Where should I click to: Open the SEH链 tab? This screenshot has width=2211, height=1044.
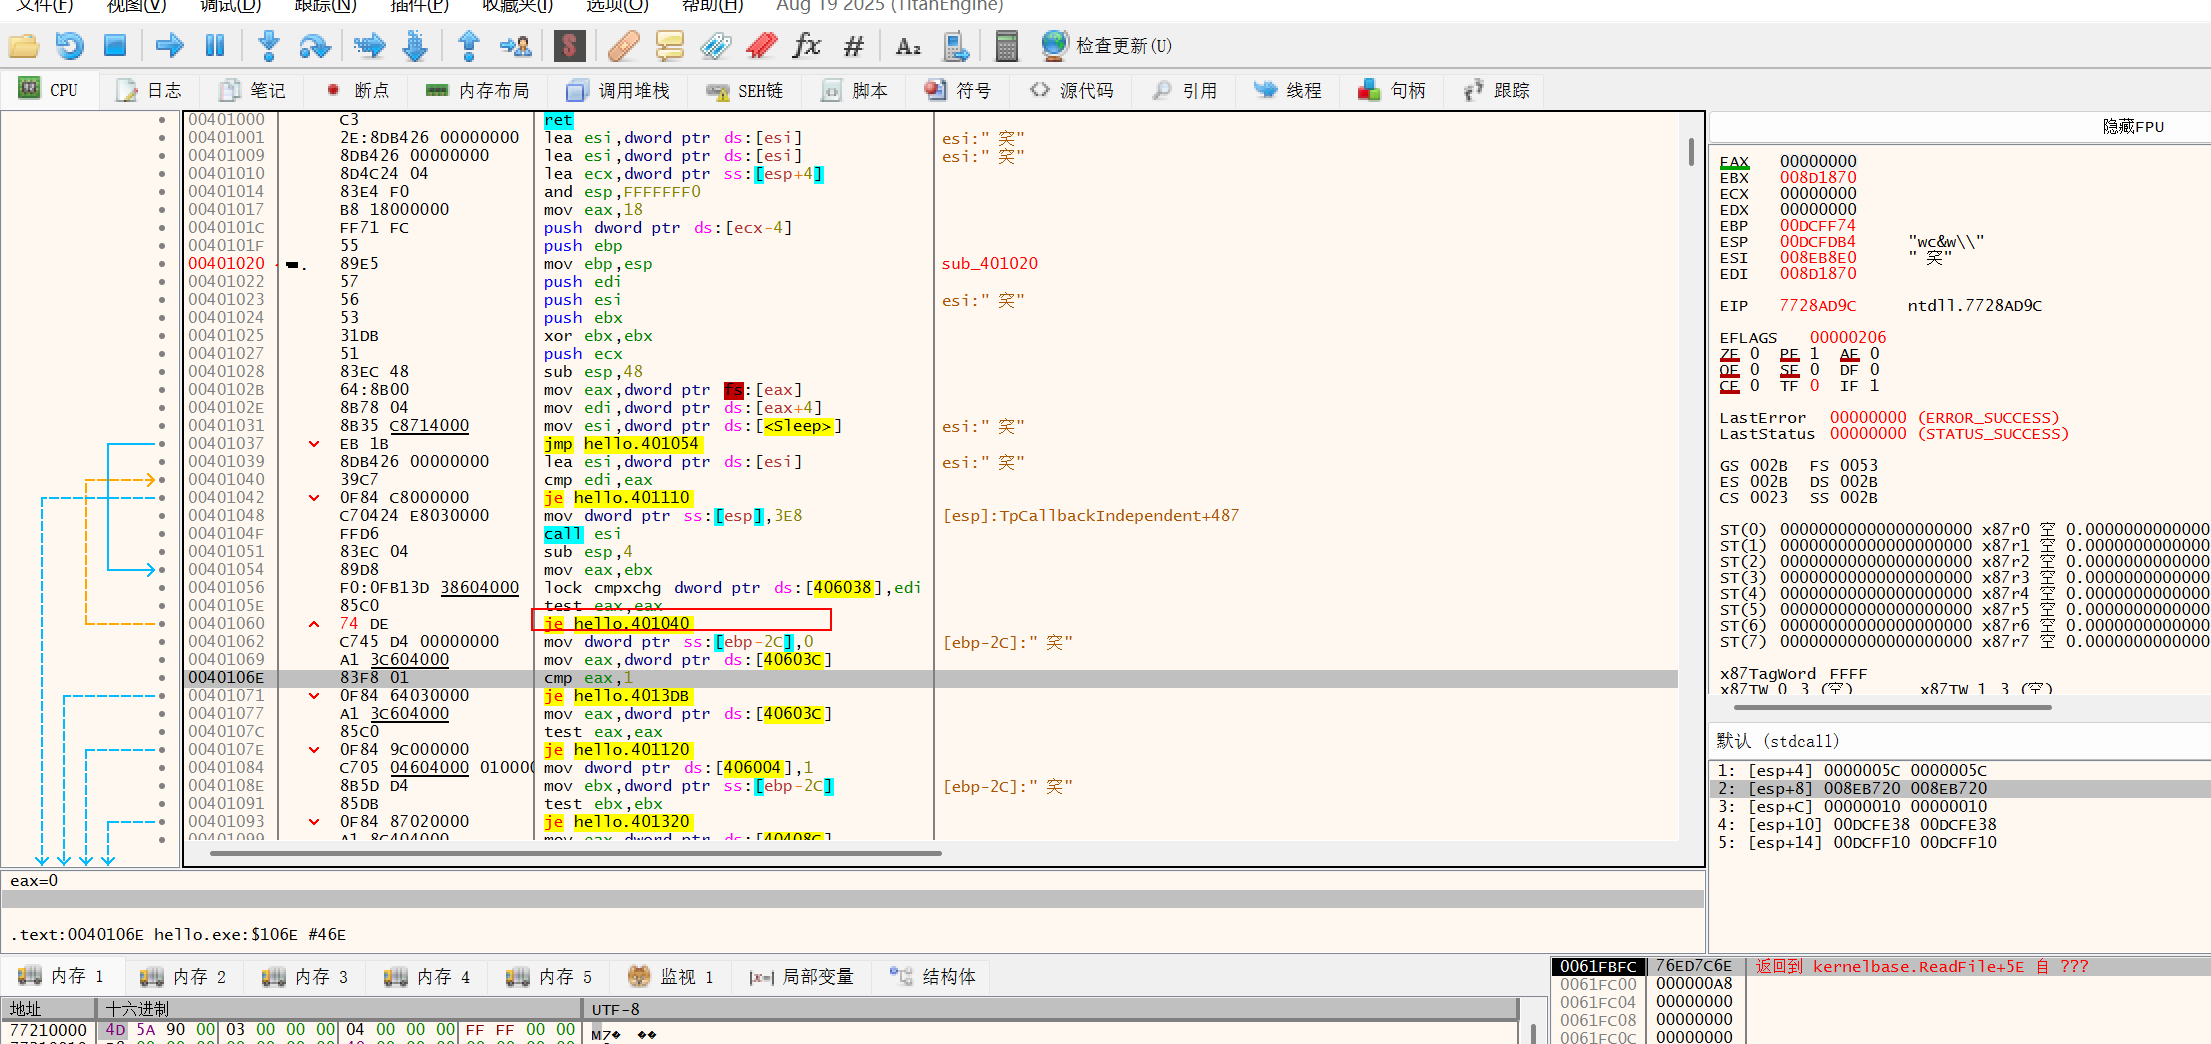745,91
